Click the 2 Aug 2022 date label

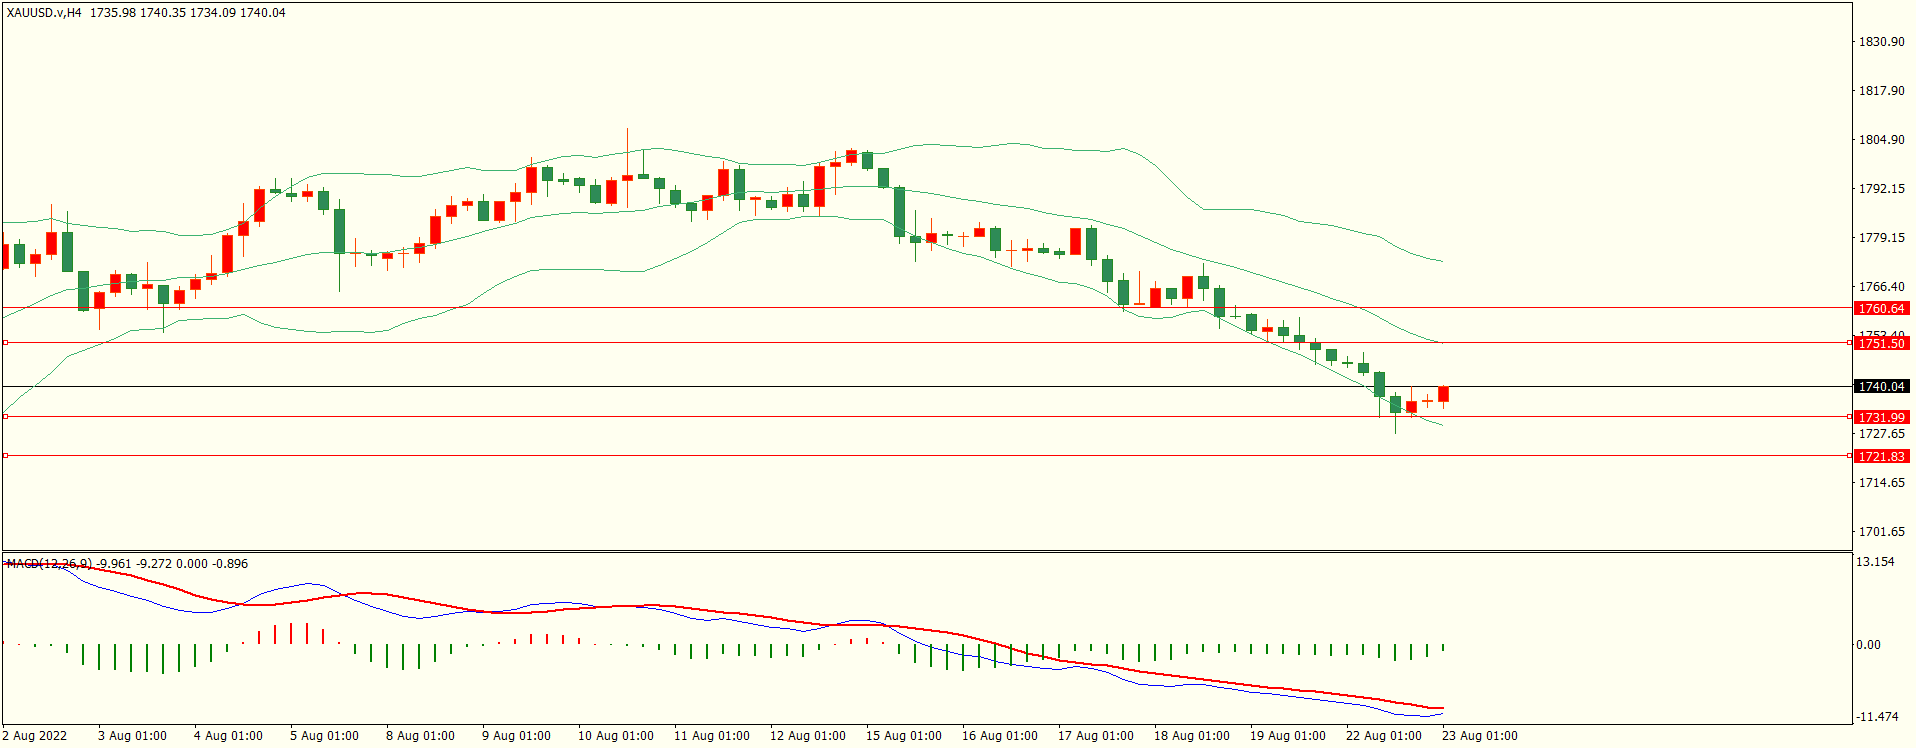pos(35,736)
